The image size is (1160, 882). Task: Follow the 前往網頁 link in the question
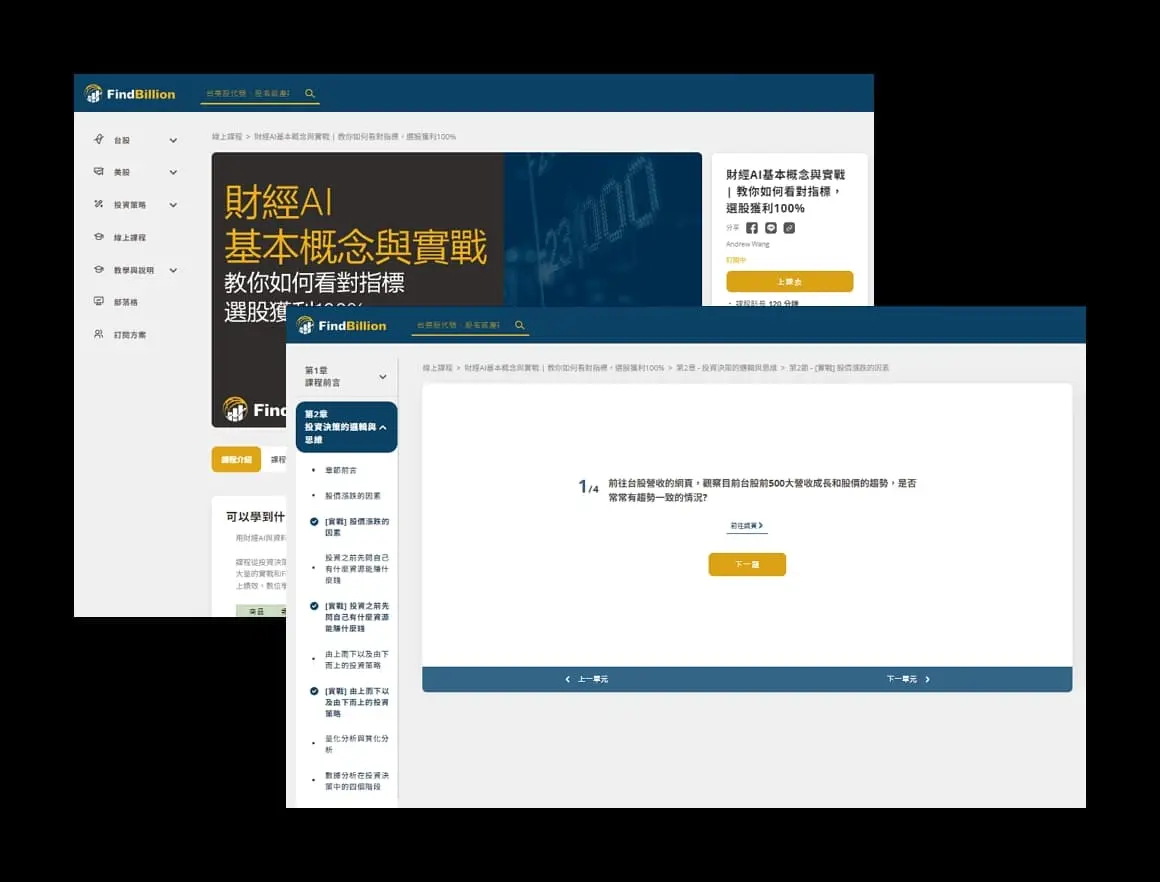pos(747,525)
